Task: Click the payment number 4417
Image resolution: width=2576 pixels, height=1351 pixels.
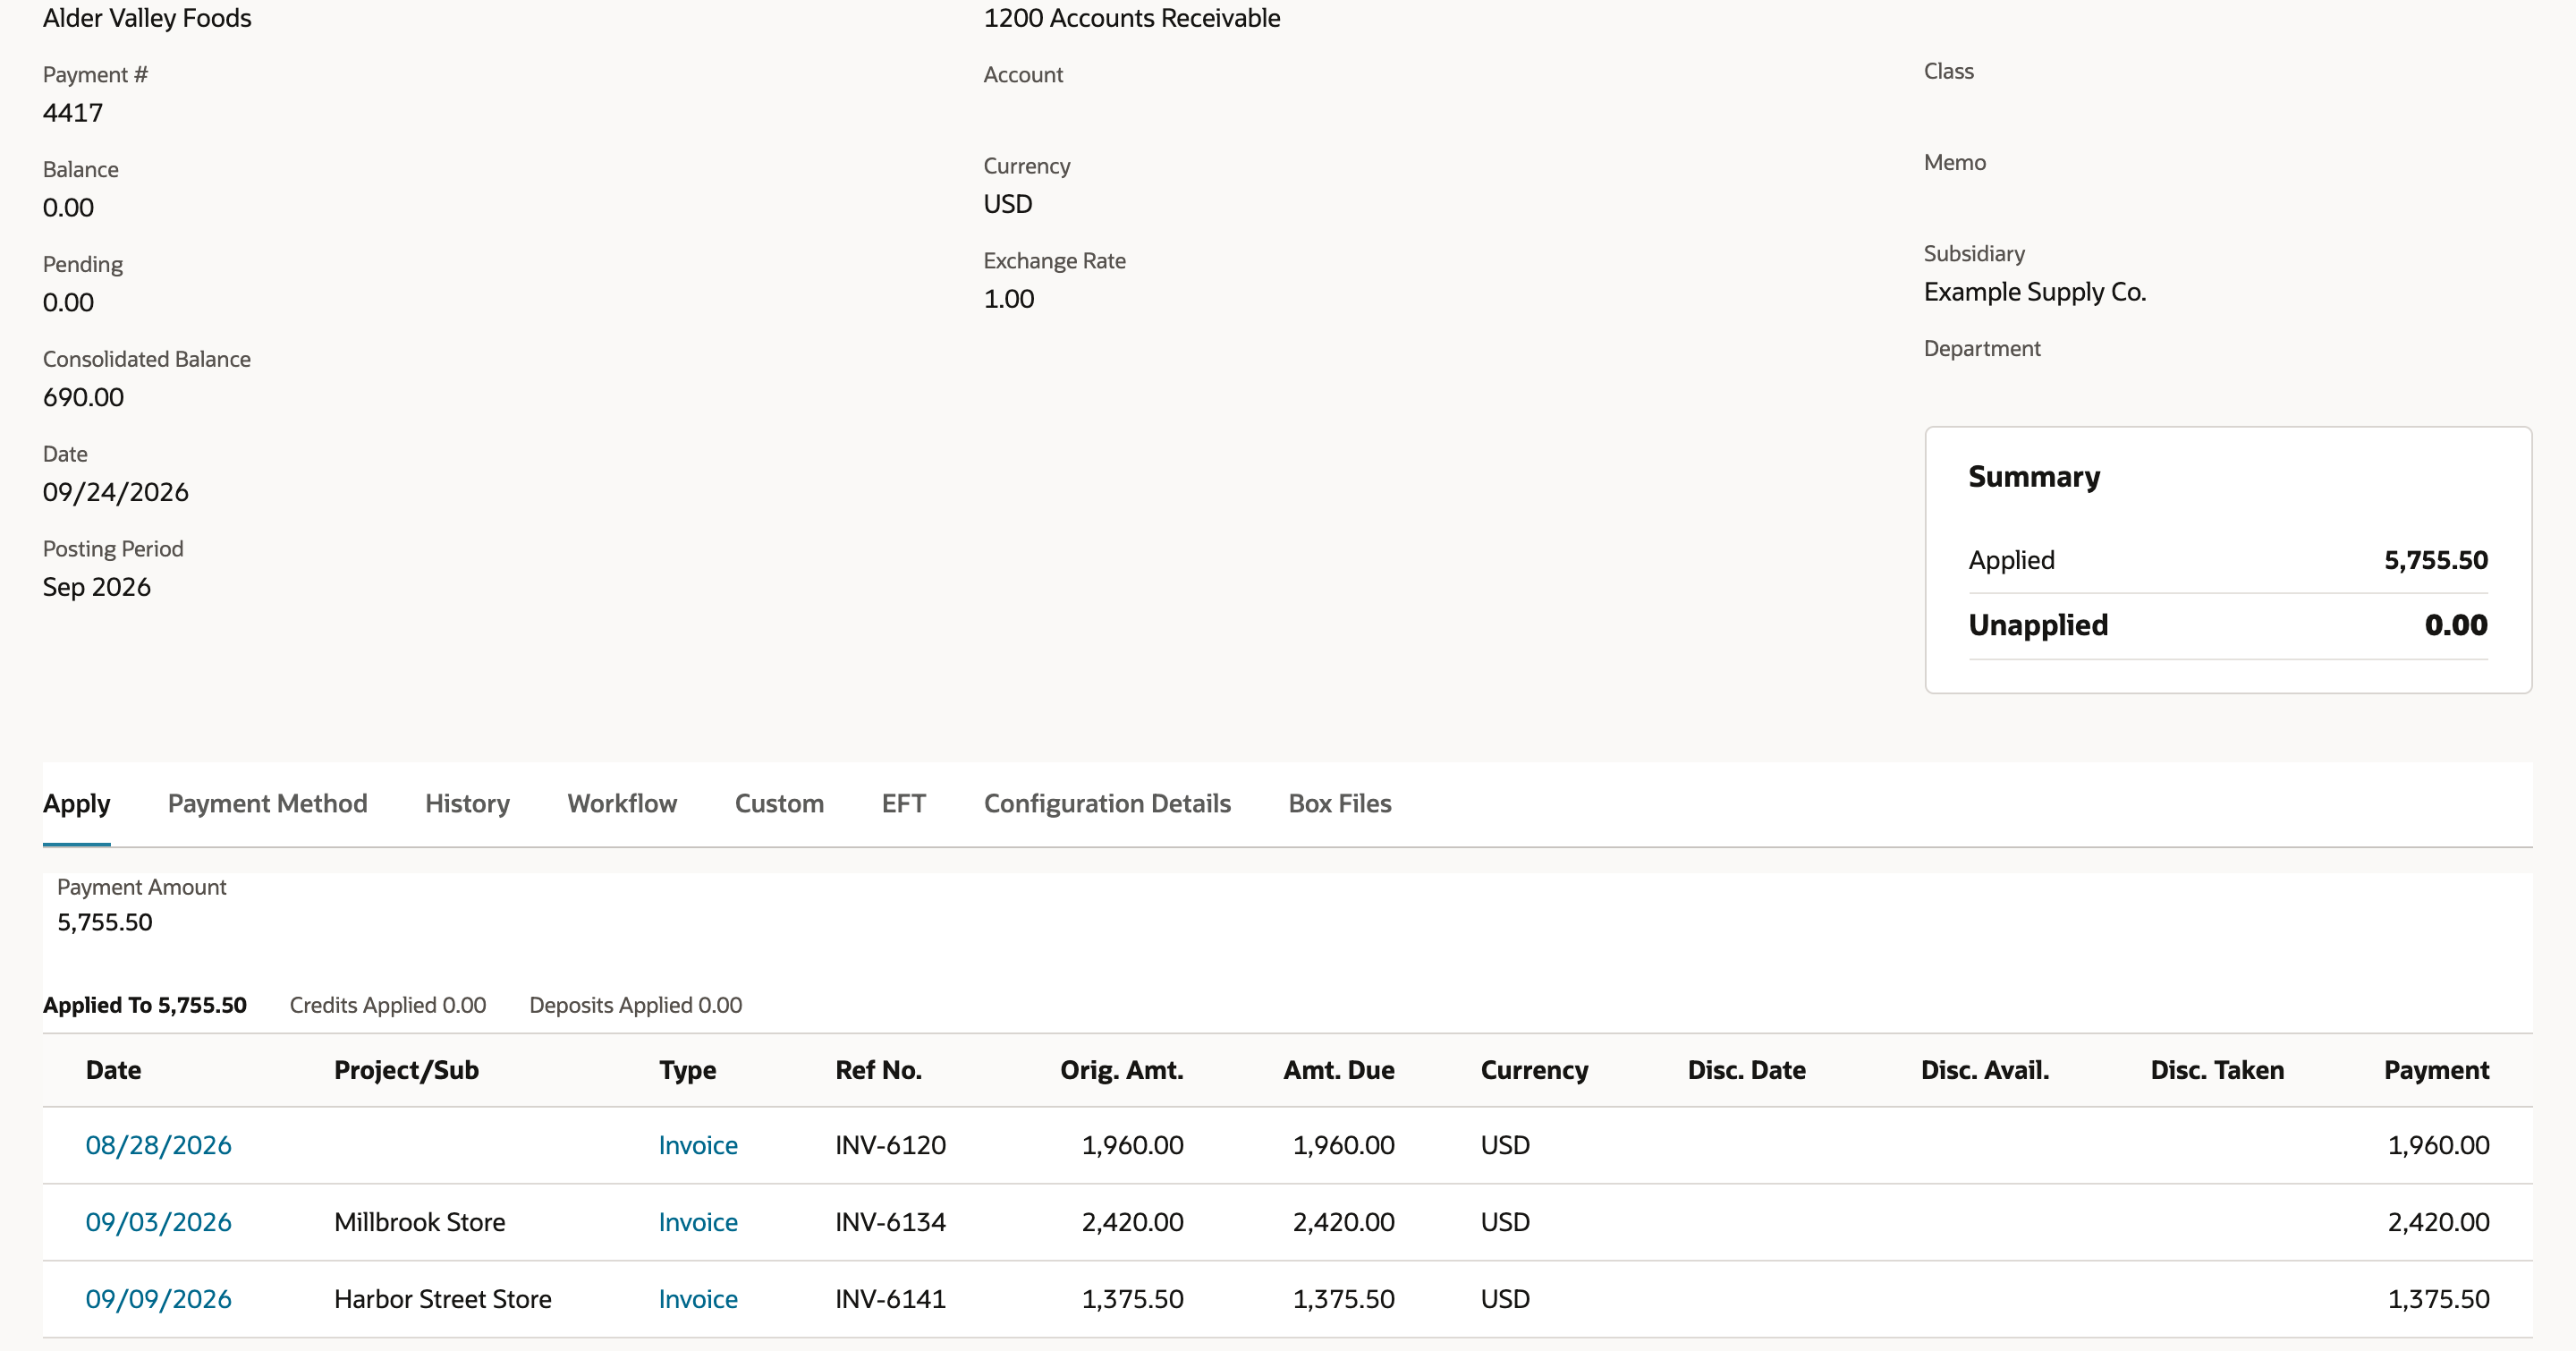Action: coord(72,113)
